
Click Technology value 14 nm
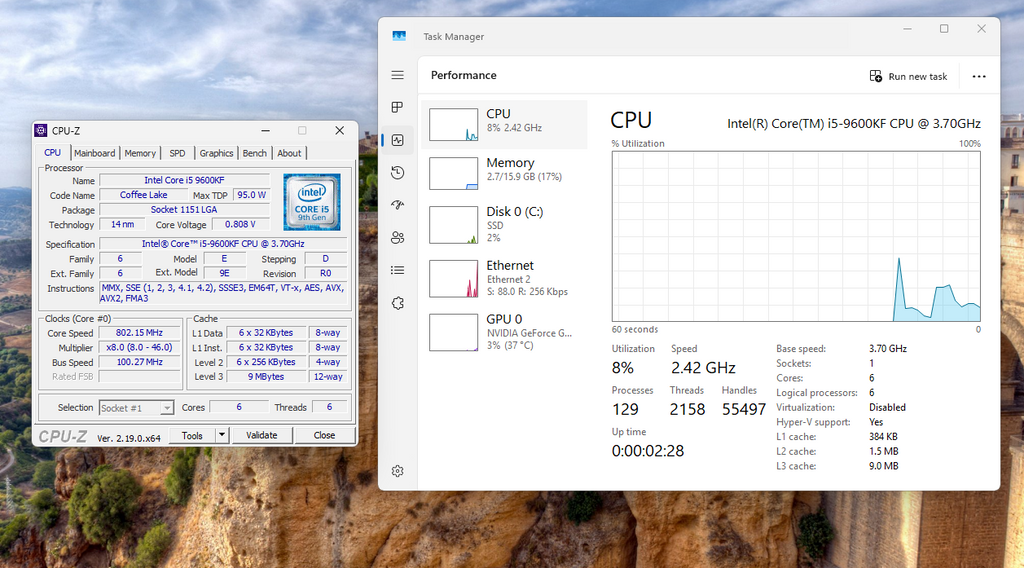122,224
